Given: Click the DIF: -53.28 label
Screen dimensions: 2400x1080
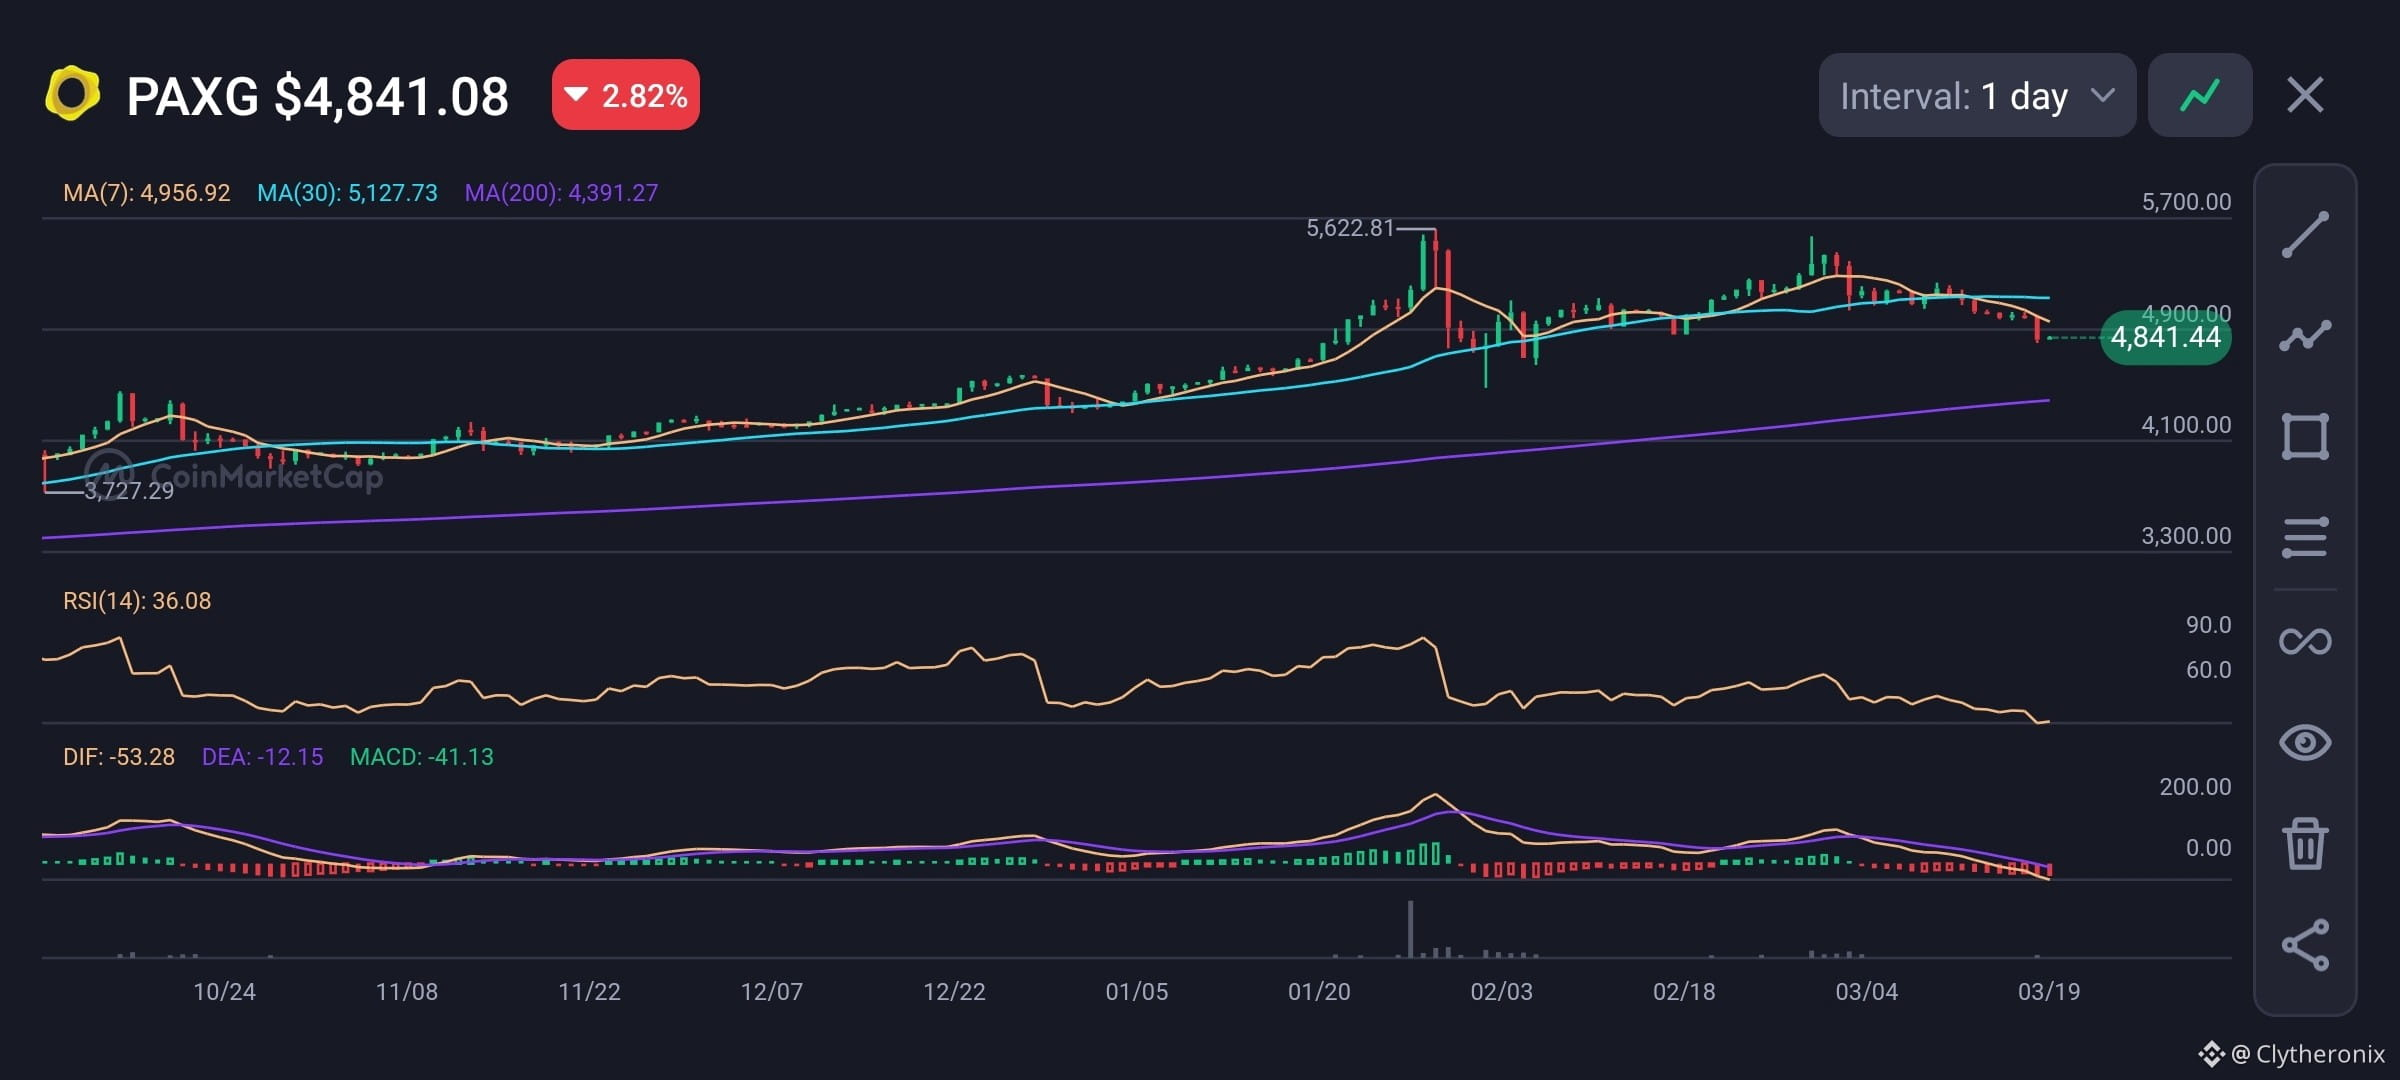Looking at the screenshot, I should 119,757.
